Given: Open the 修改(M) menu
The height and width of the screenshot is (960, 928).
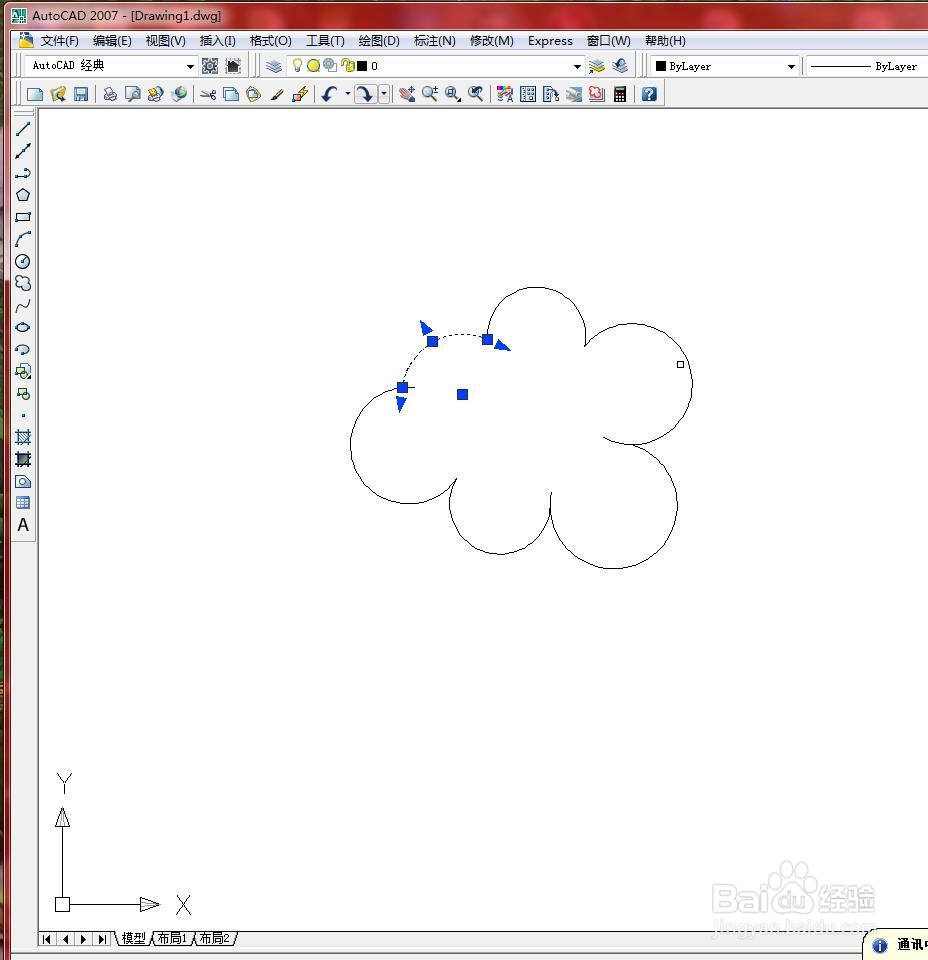Looking at the screenshot, I should (x=492, y=40).
